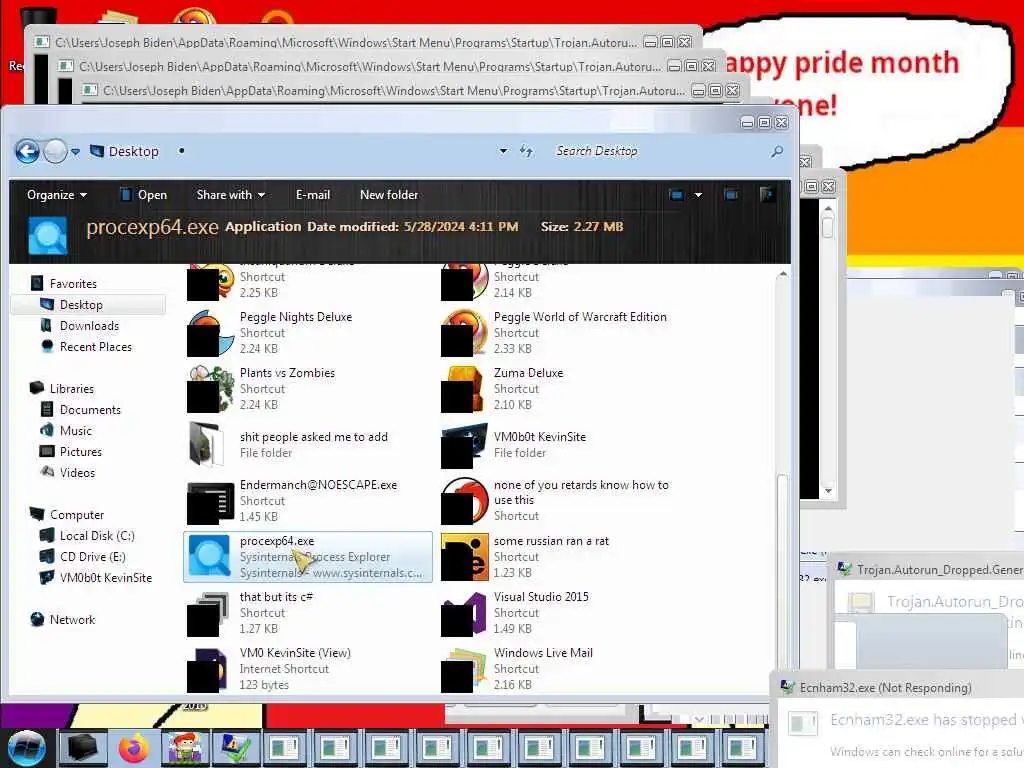This screenshot has width=1024, height=768.
Task: Create a New folder
Action: 389,195
